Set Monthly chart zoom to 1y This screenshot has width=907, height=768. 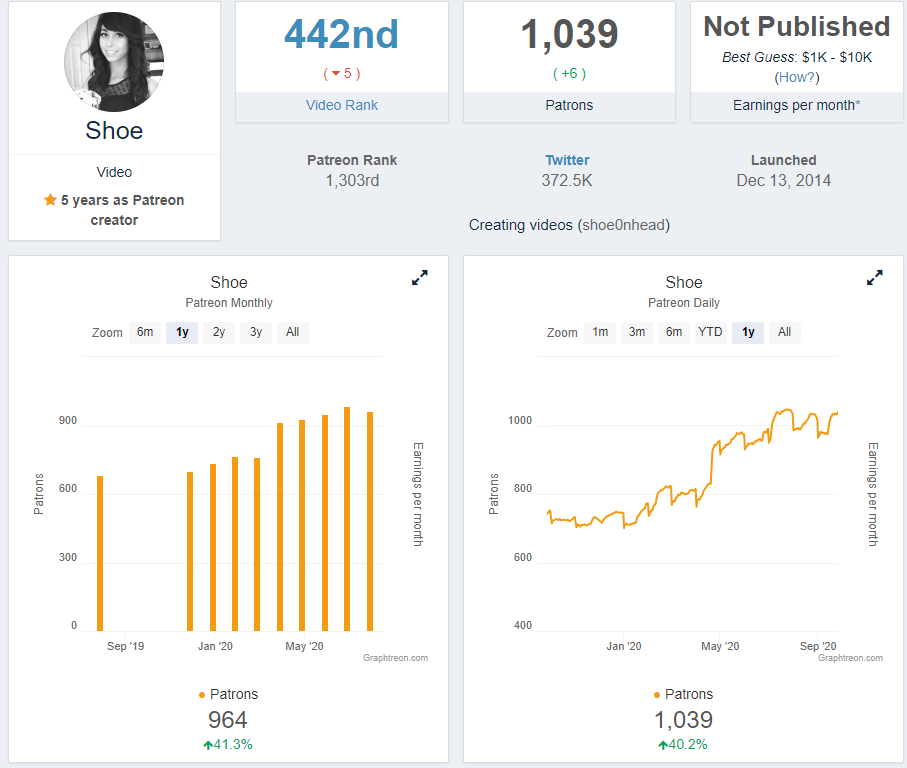tap(182, 333)
